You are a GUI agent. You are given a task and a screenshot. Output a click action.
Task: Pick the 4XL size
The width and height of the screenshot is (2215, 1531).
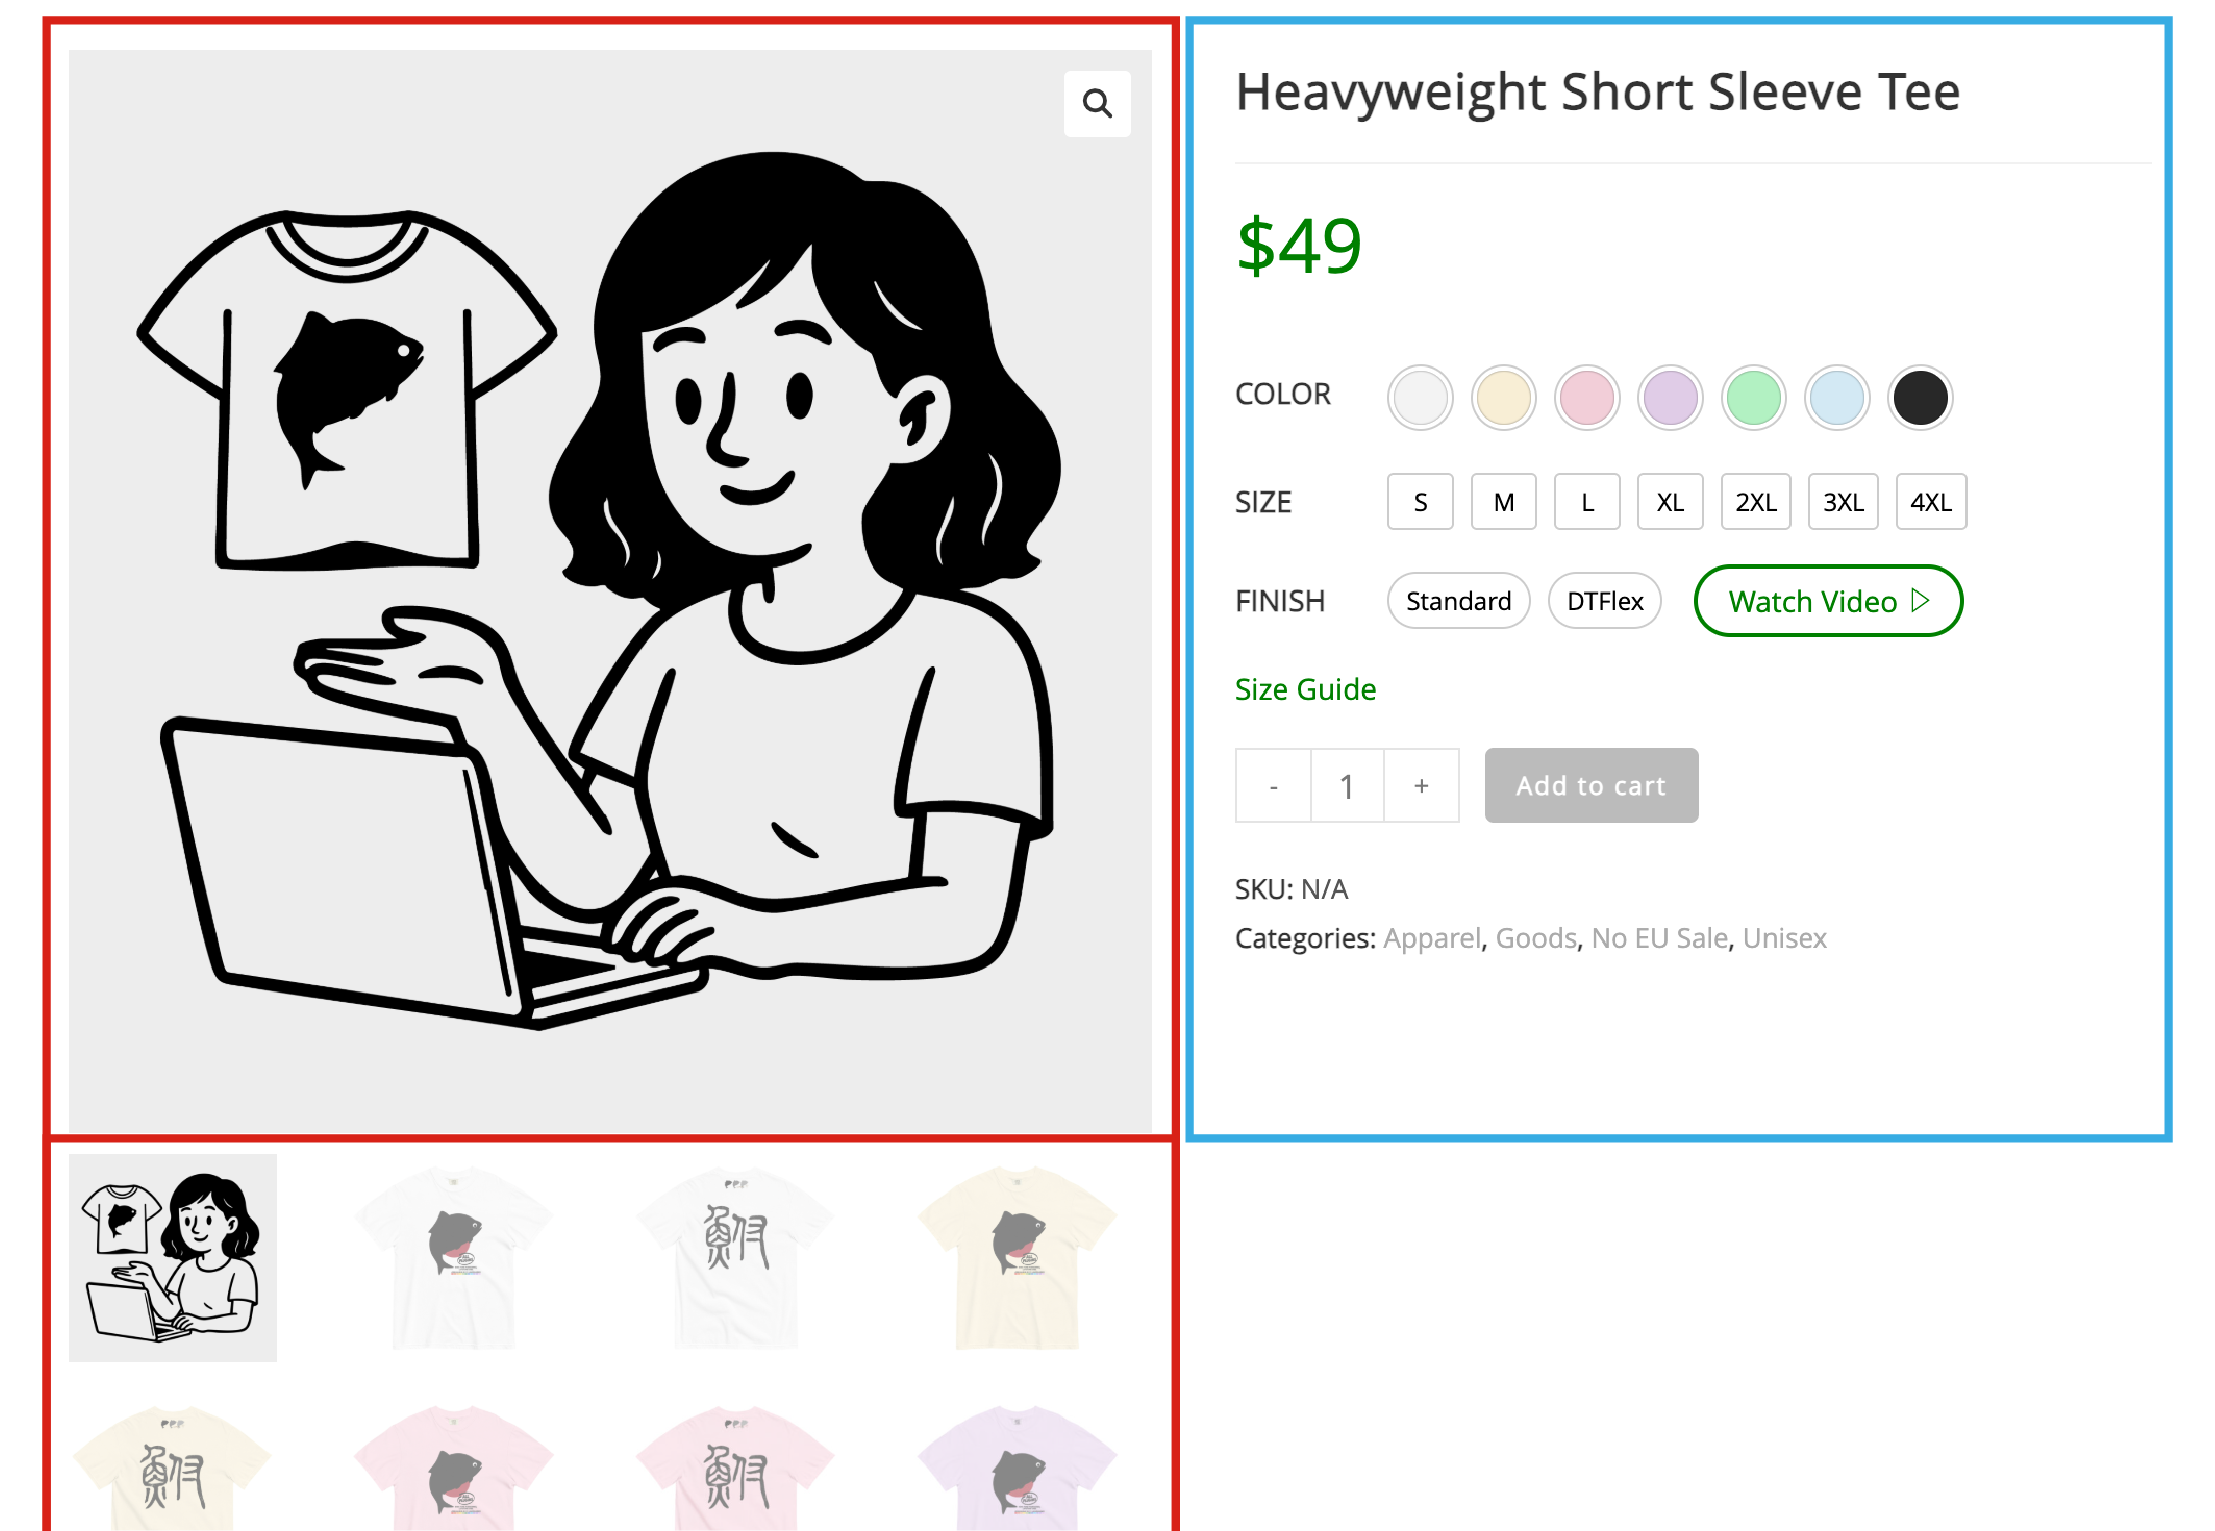coord(1930,502)
